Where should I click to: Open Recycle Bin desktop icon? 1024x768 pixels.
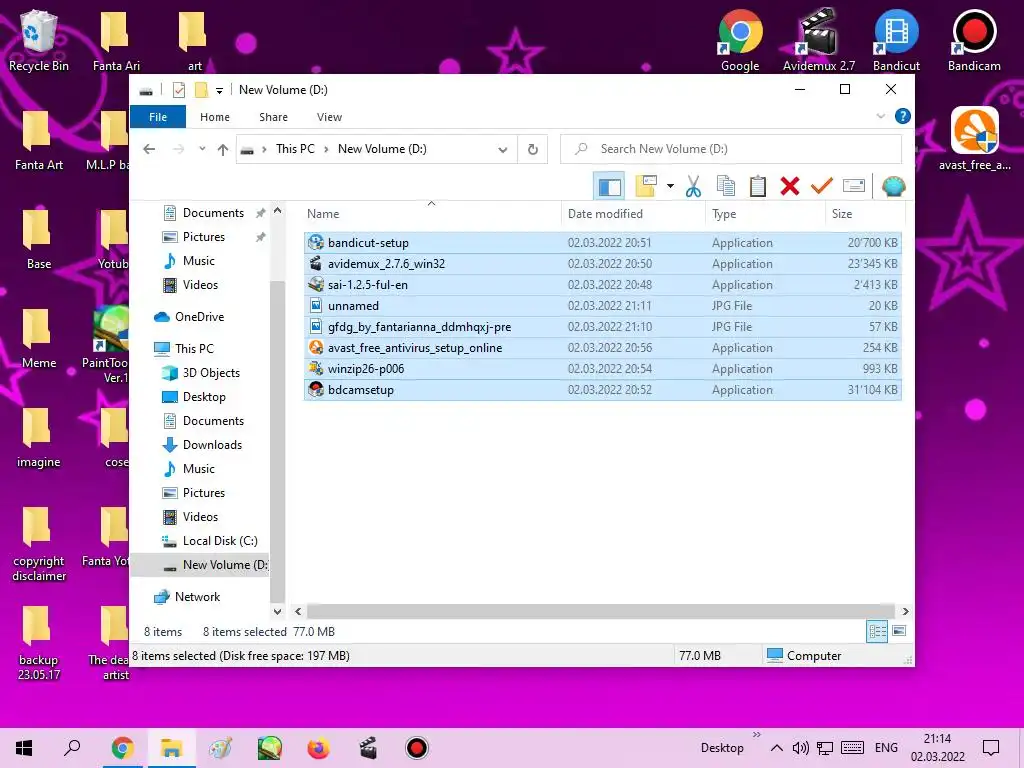[39, 41]
